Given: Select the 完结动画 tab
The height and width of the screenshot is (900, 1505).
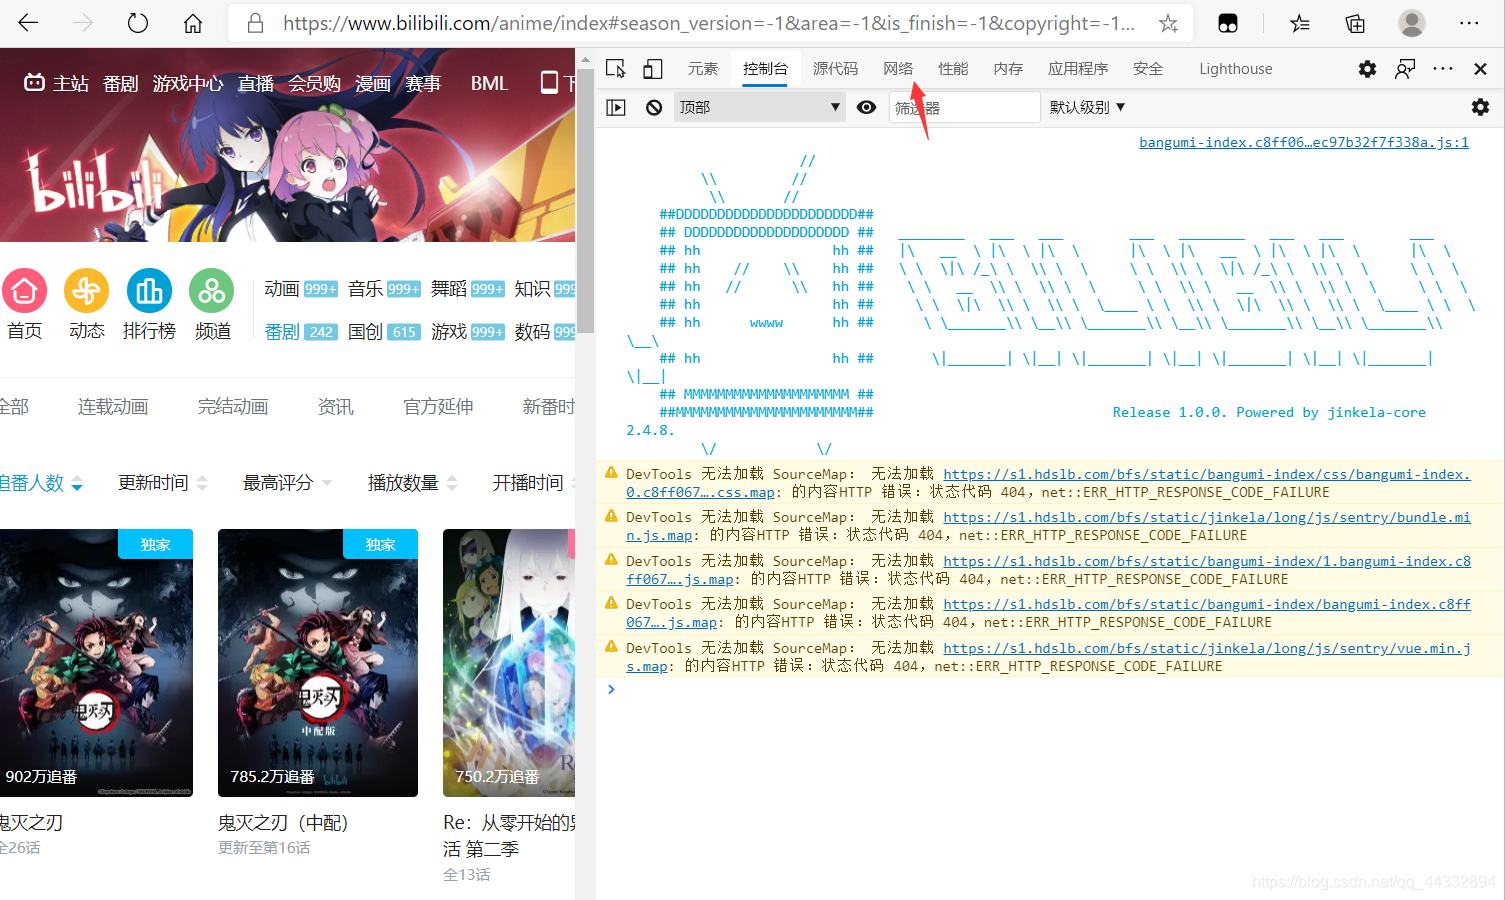Looking at the screenshot, I should click(233, 407).
